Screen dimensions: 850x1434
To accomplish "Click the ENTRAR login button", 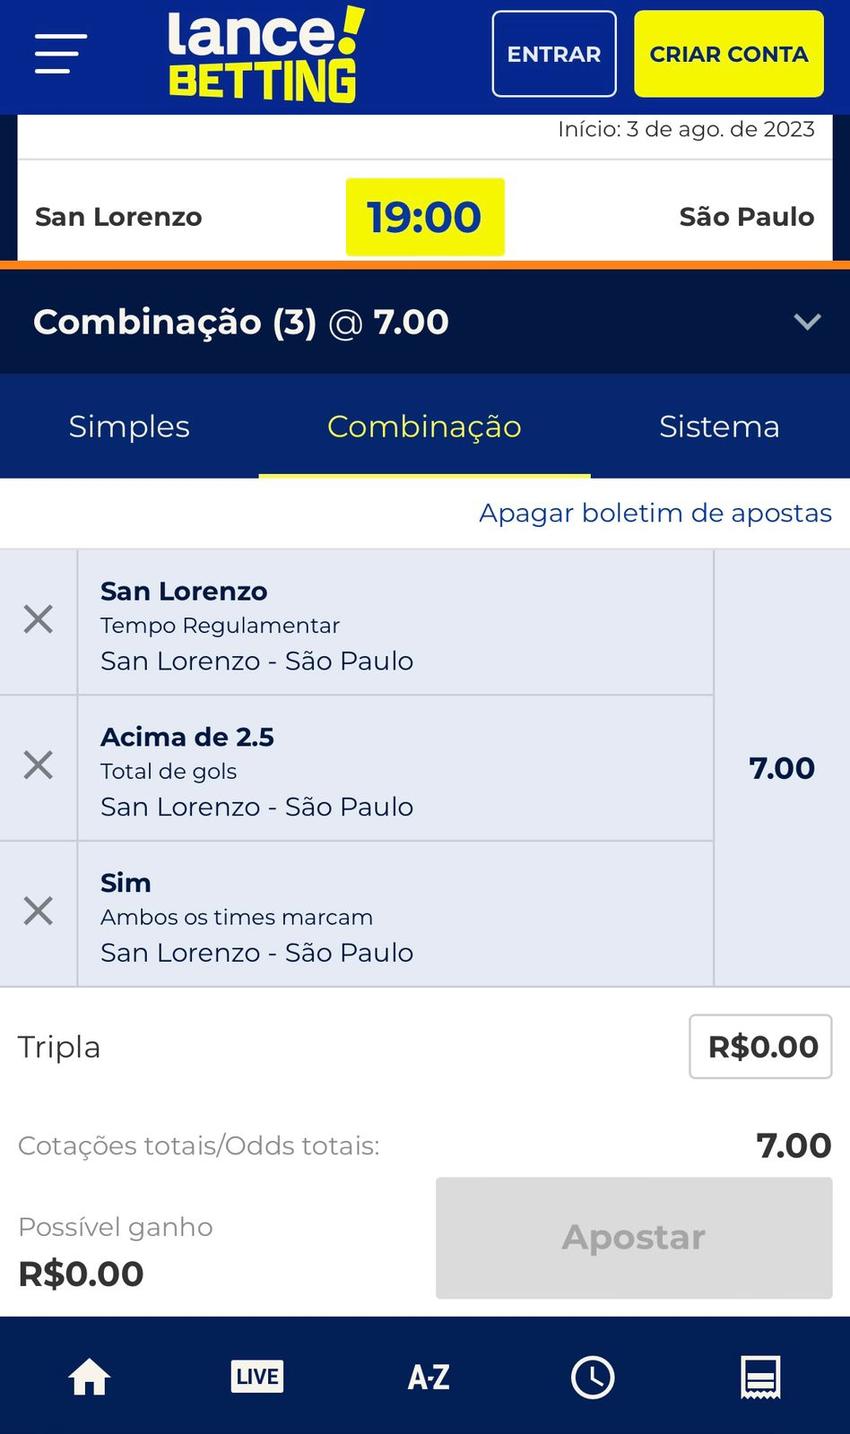I will [x=554, y=54].
